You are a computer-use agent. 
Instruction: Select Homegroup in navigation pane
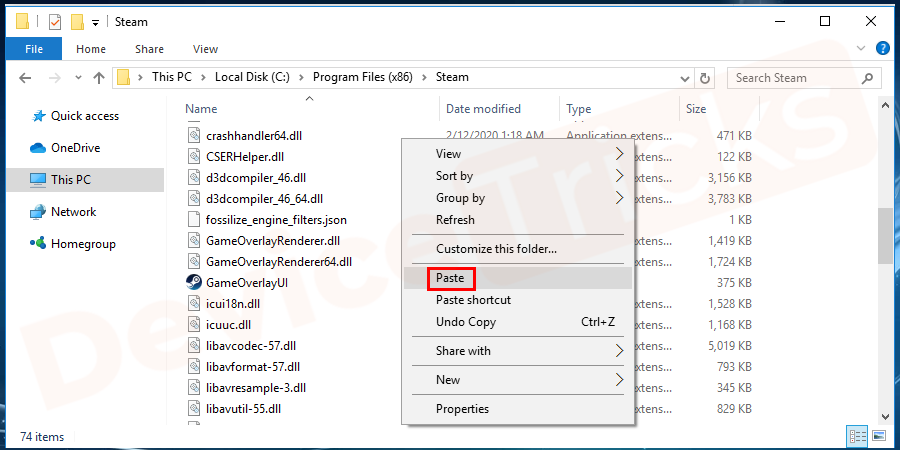(x=83, y=244)
